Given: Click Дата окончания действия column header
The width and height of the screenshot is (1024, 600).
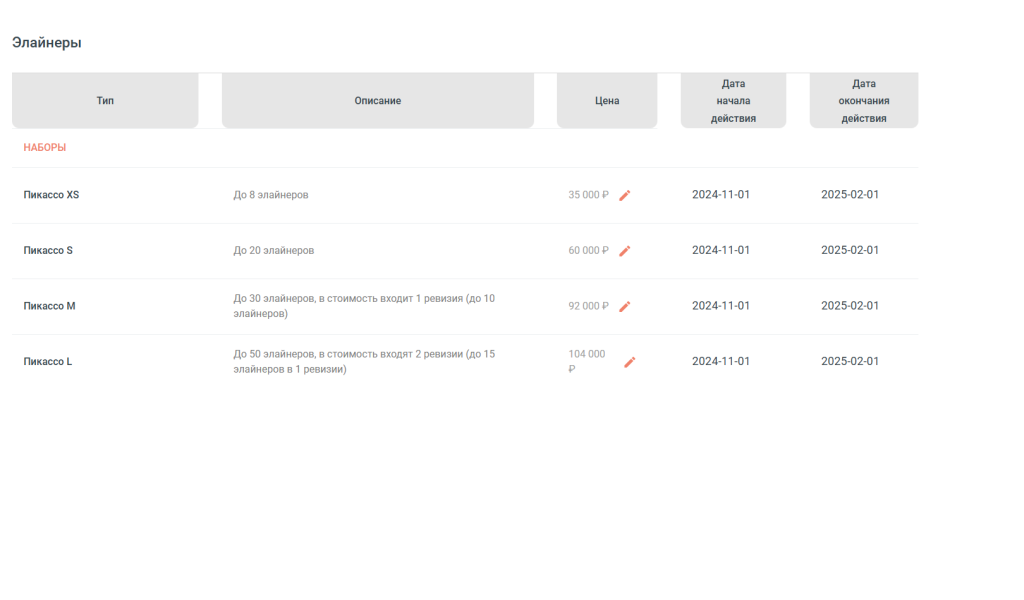Looking at the screenshot, I should (x=863, y=101).
